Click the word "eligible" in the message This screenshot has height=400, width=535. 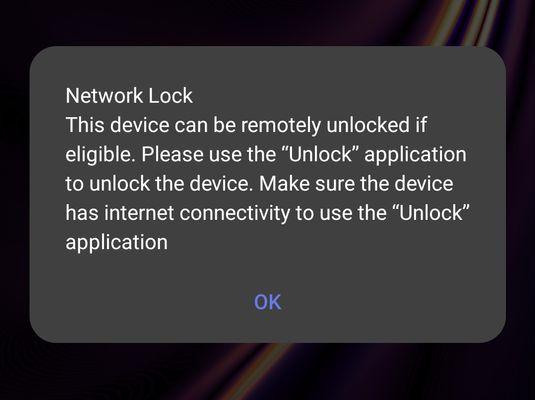pos(99,155)
